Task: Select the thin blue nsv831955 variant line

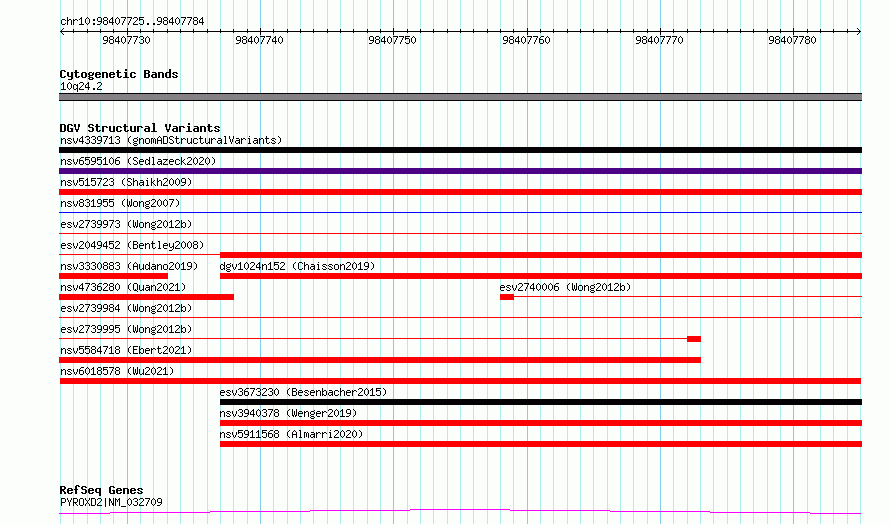Action: click(460, 212)
